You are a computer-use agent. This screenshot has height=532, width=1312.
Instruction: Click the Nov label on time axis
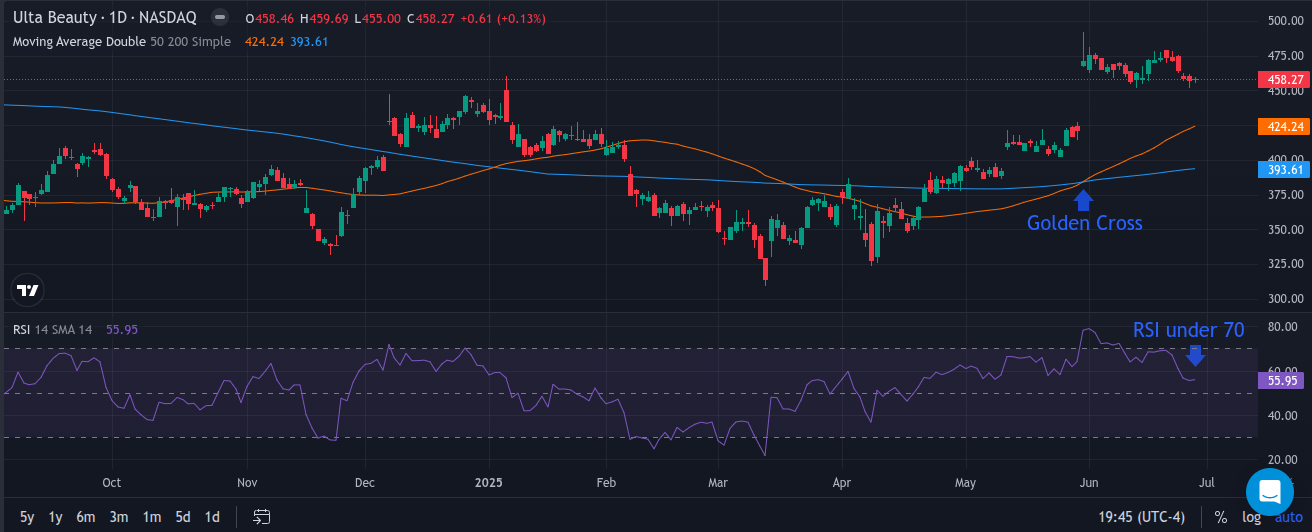247,482
